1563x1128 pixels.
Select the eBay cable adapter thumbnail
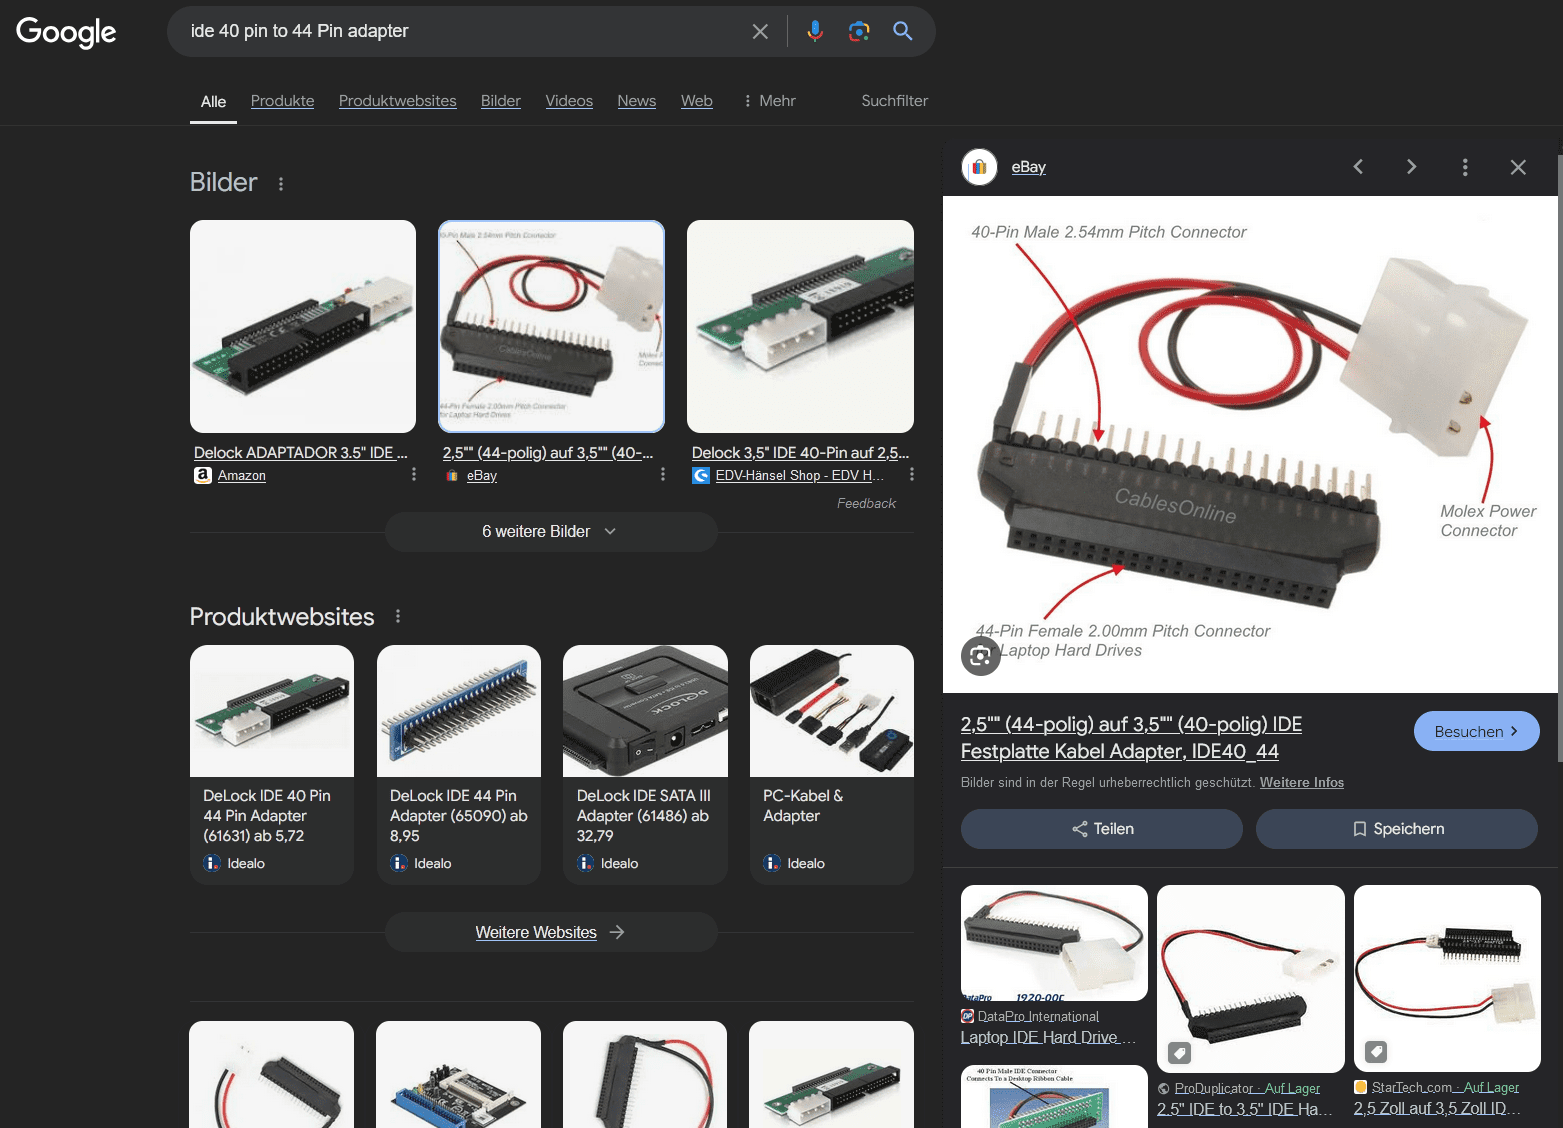coord(552,326)
